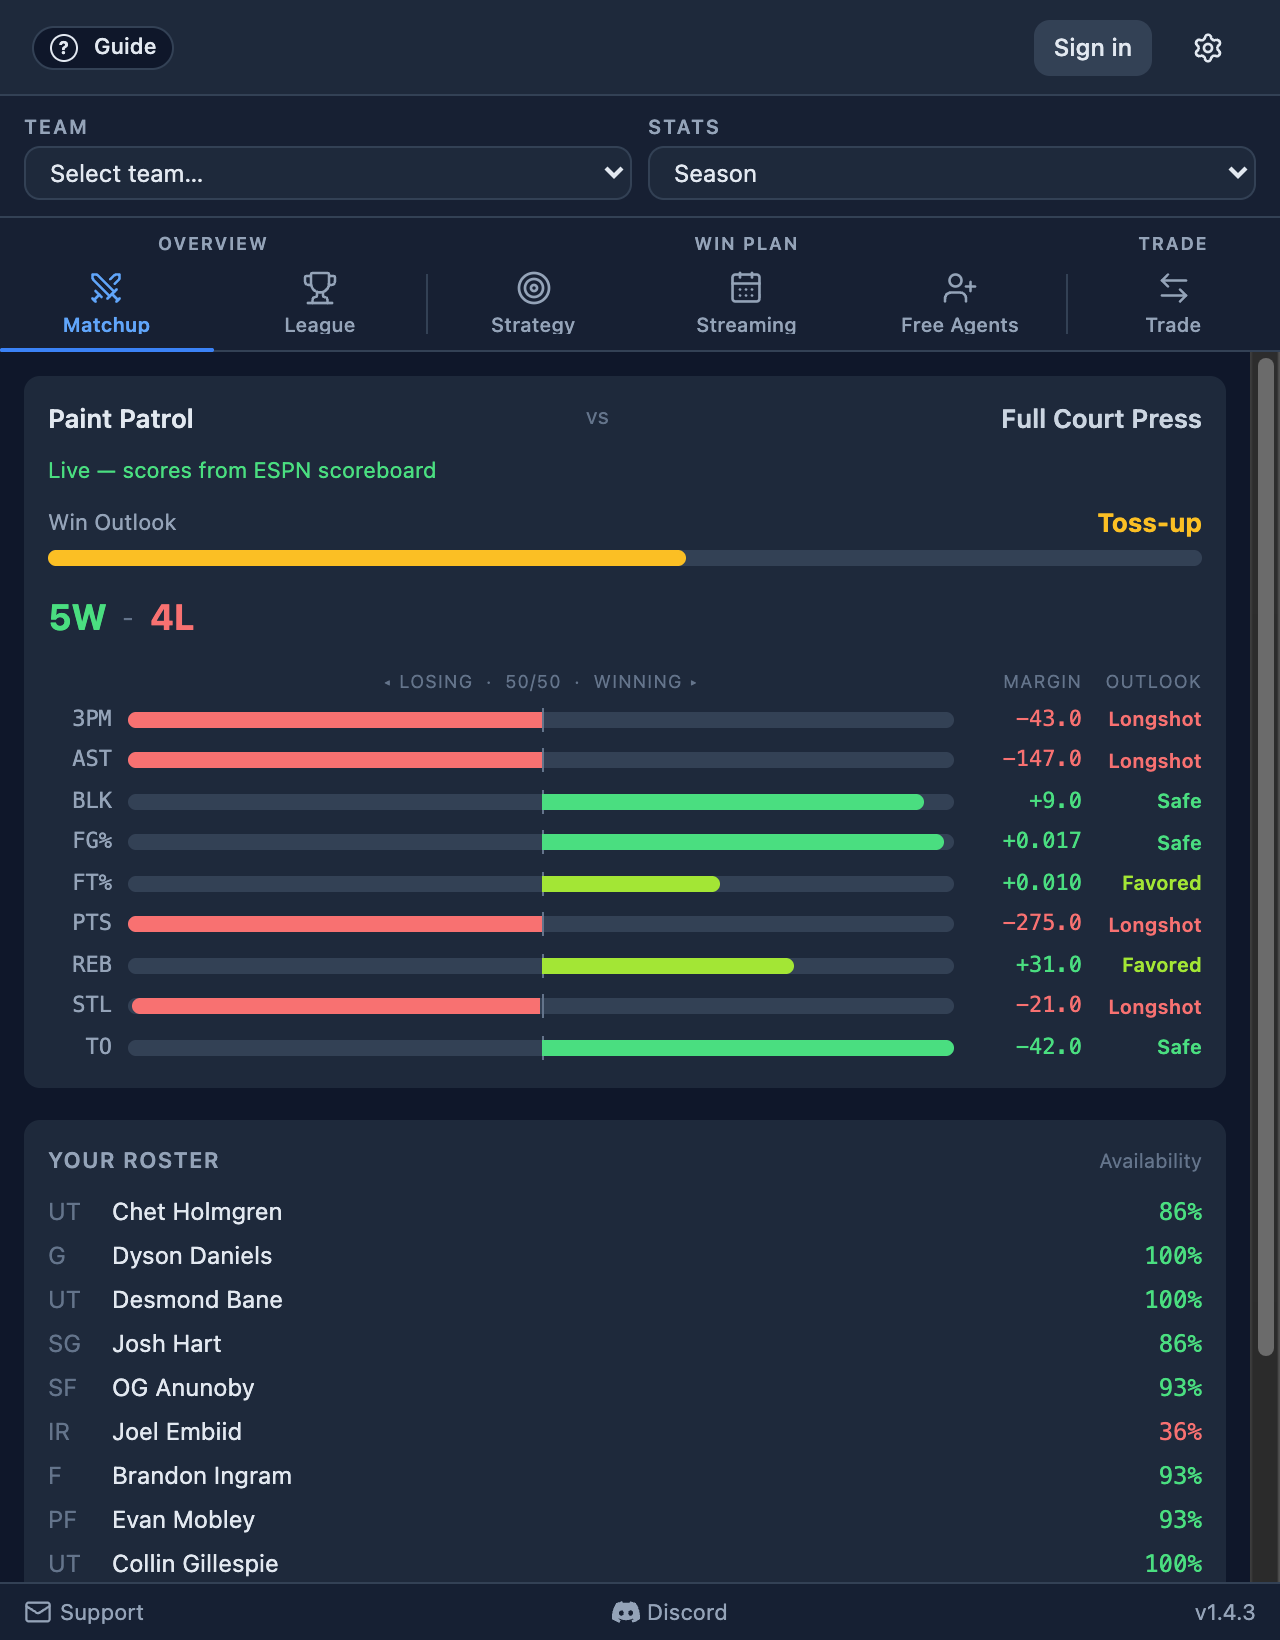Click the 4L loss count
The width and height of the screenshot is (1280, 1640).
pyautogui.click(x=172, y=618)
